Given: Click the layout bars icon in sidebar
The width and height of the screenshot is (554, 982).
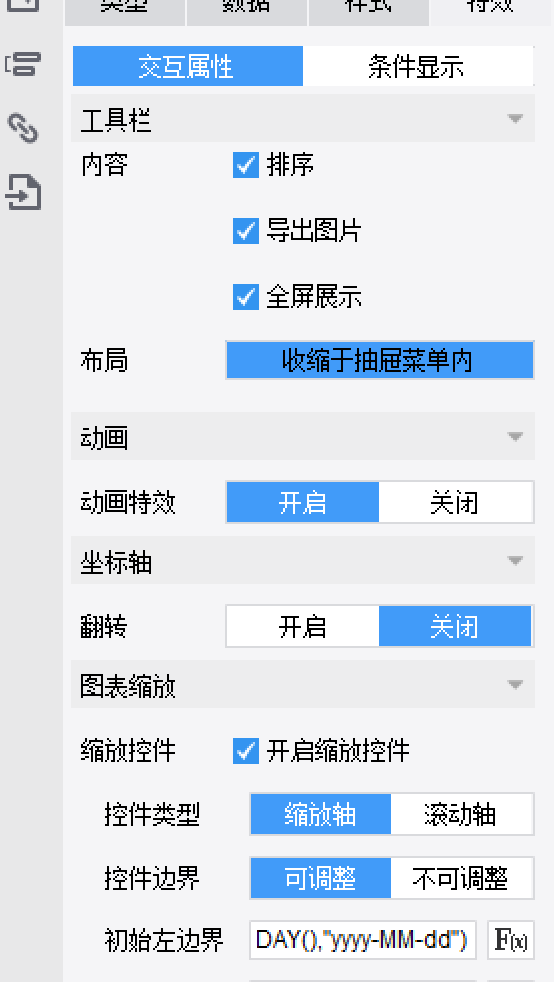Looking at the screenshot, I should [23, 65].
